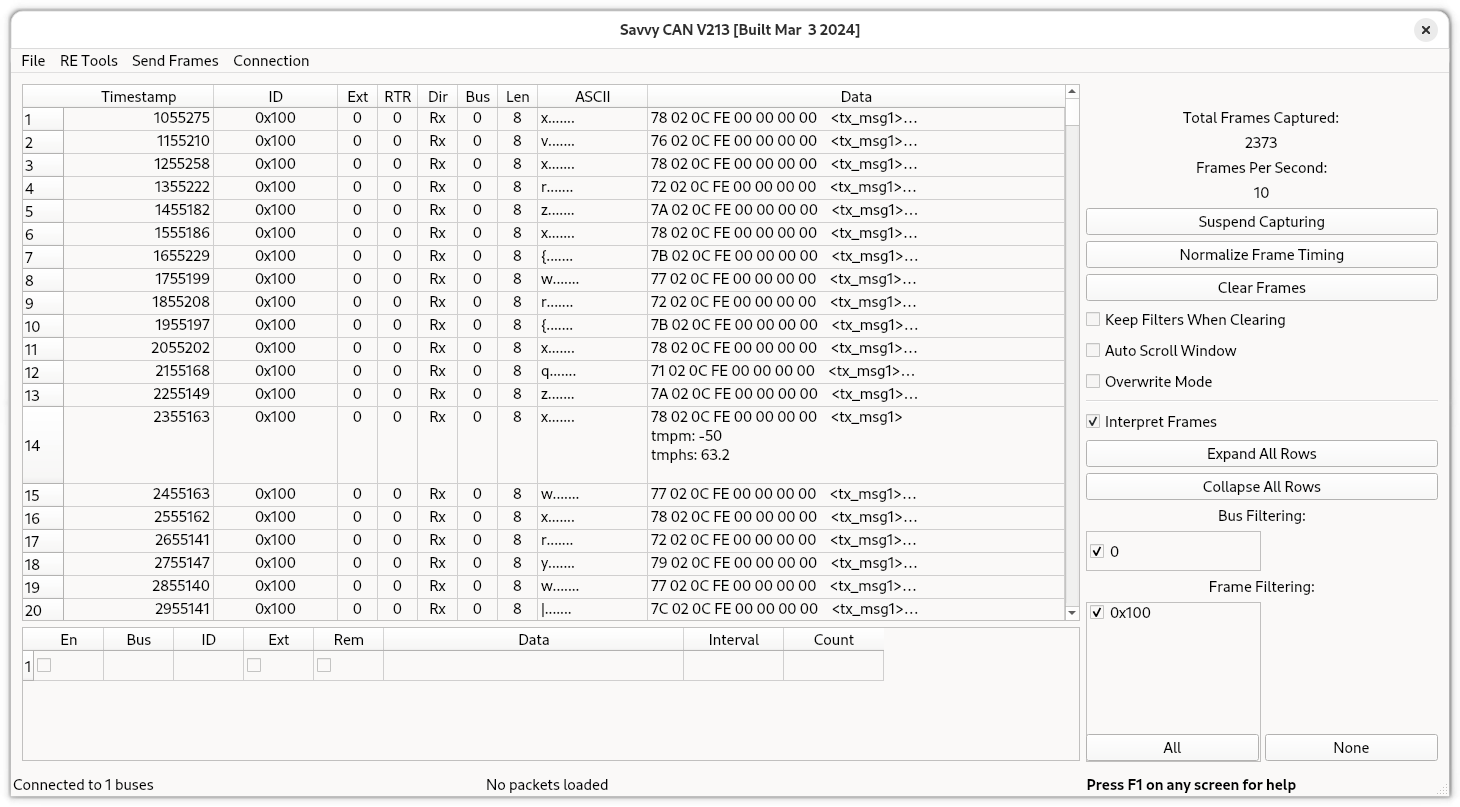Click 'Connected to 1 buses' in status bar
The image size is (1460, 807).
(x=84, y=785)
